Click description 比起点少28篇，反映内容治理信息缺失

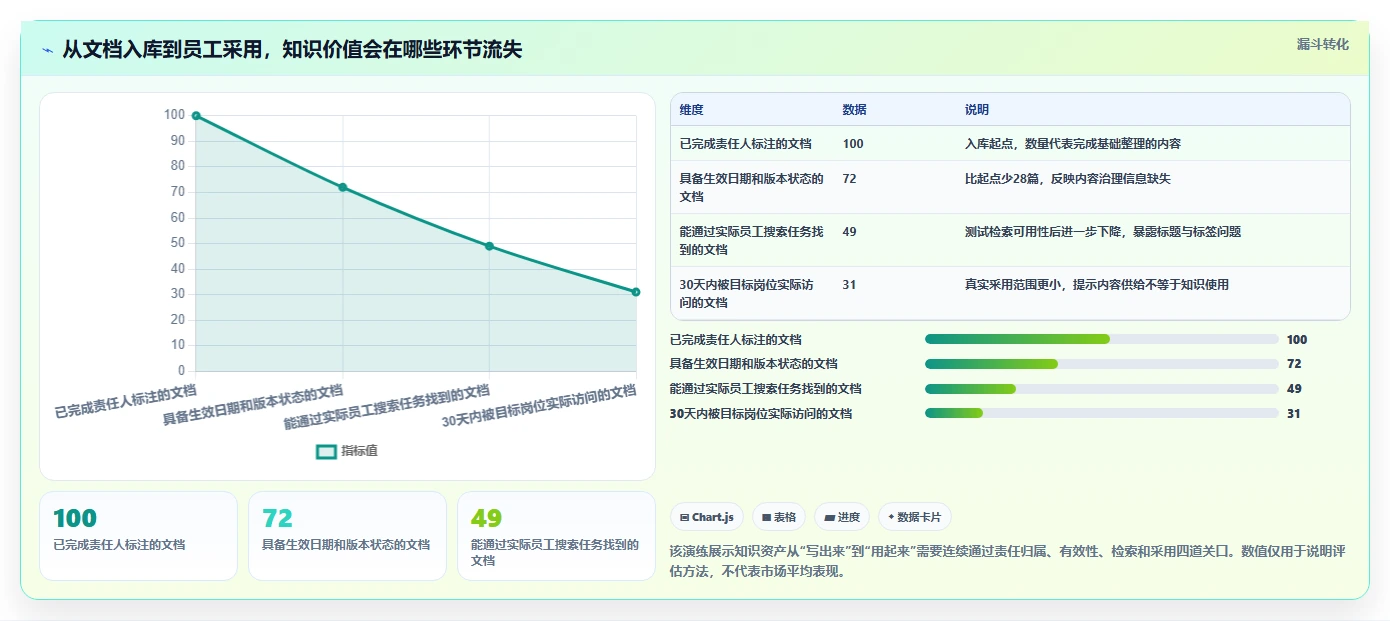[x=1067, y=179]
